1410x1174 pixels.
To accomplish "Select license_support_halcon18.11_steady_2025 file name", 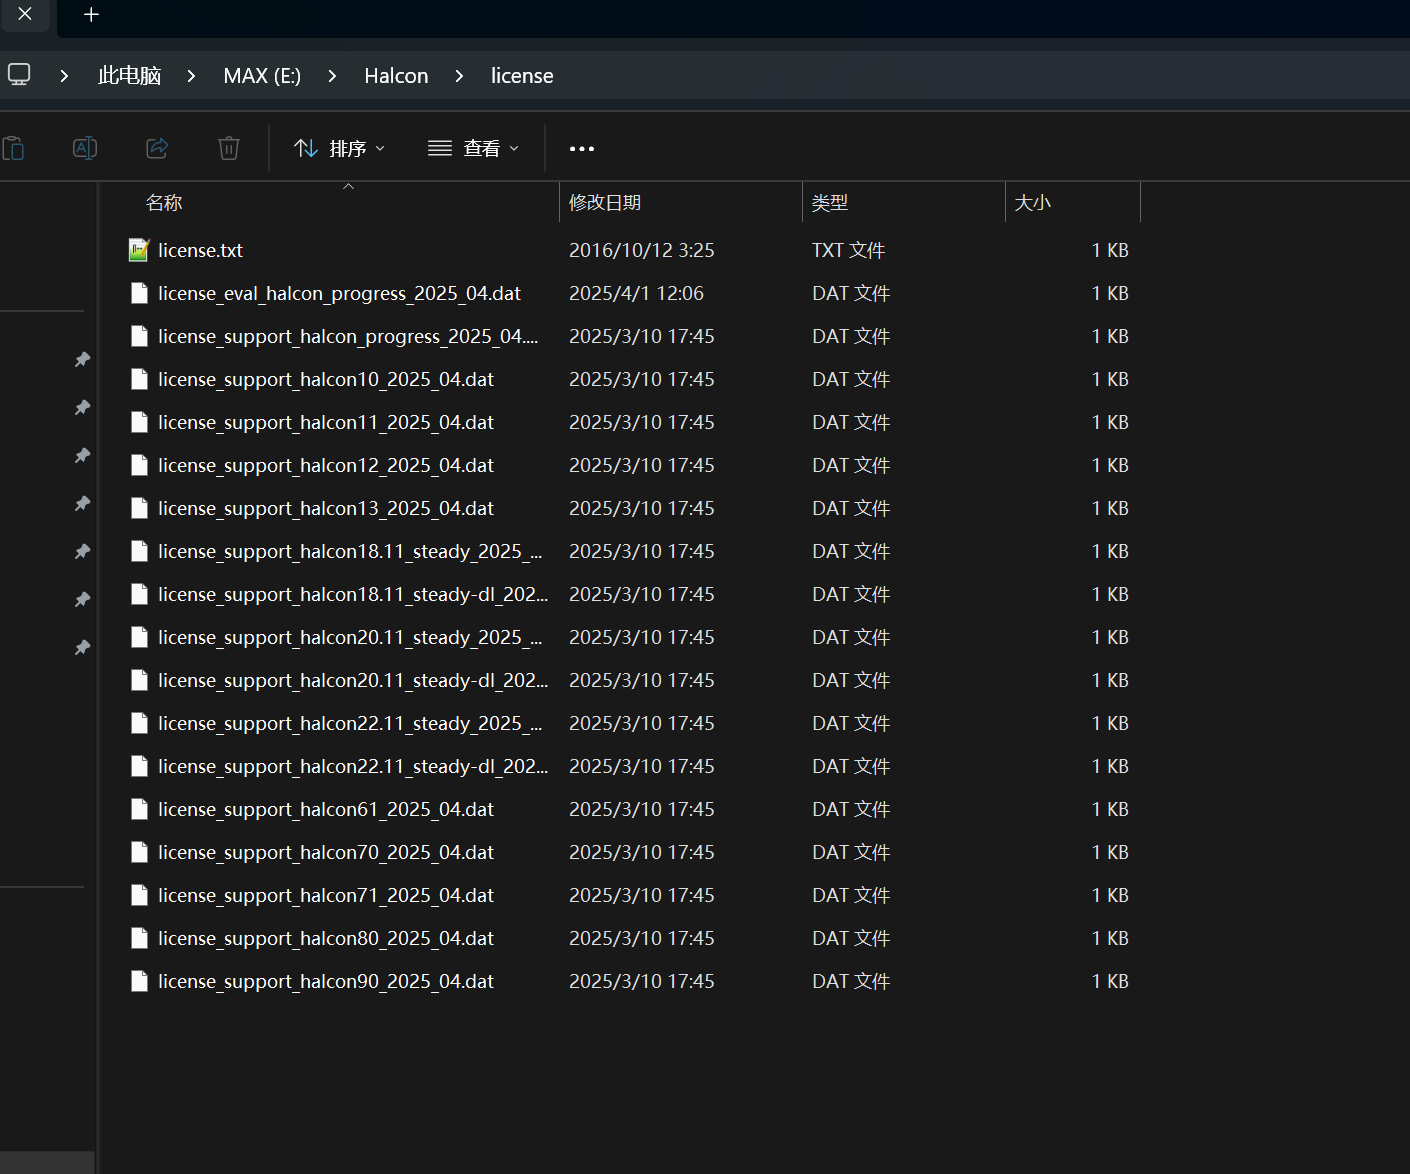I will coord(350,552).
